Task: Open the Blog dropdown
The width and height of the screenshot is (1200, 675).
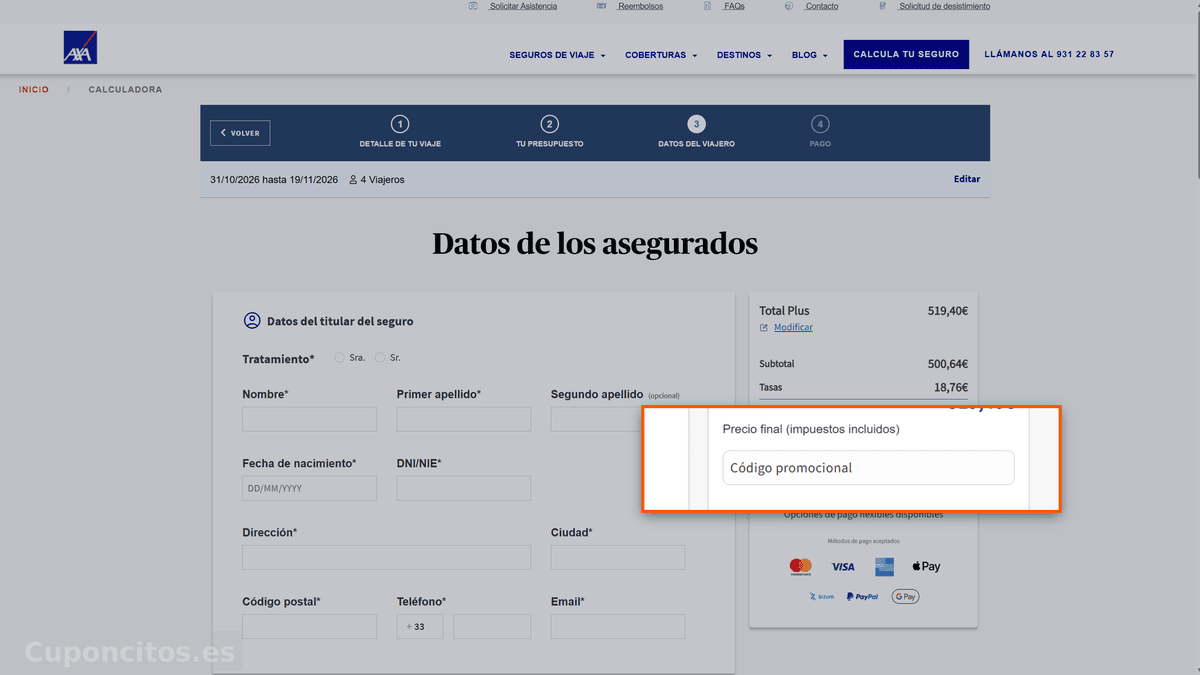Action: [x=809, y=55]
